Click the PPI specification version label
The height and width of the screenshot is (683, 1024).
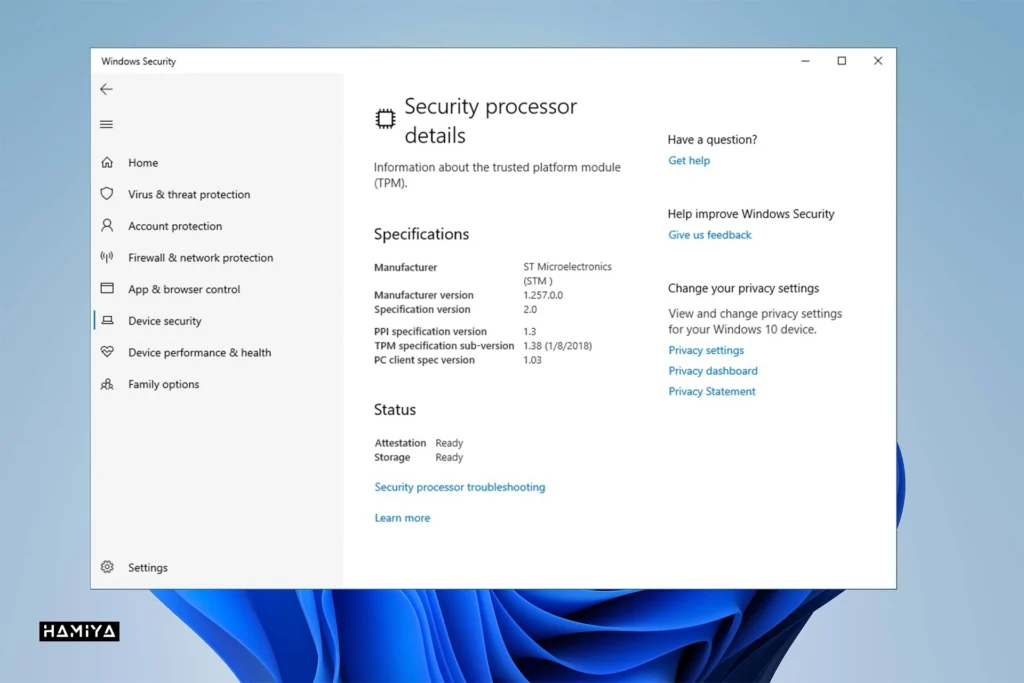(430, 332)
